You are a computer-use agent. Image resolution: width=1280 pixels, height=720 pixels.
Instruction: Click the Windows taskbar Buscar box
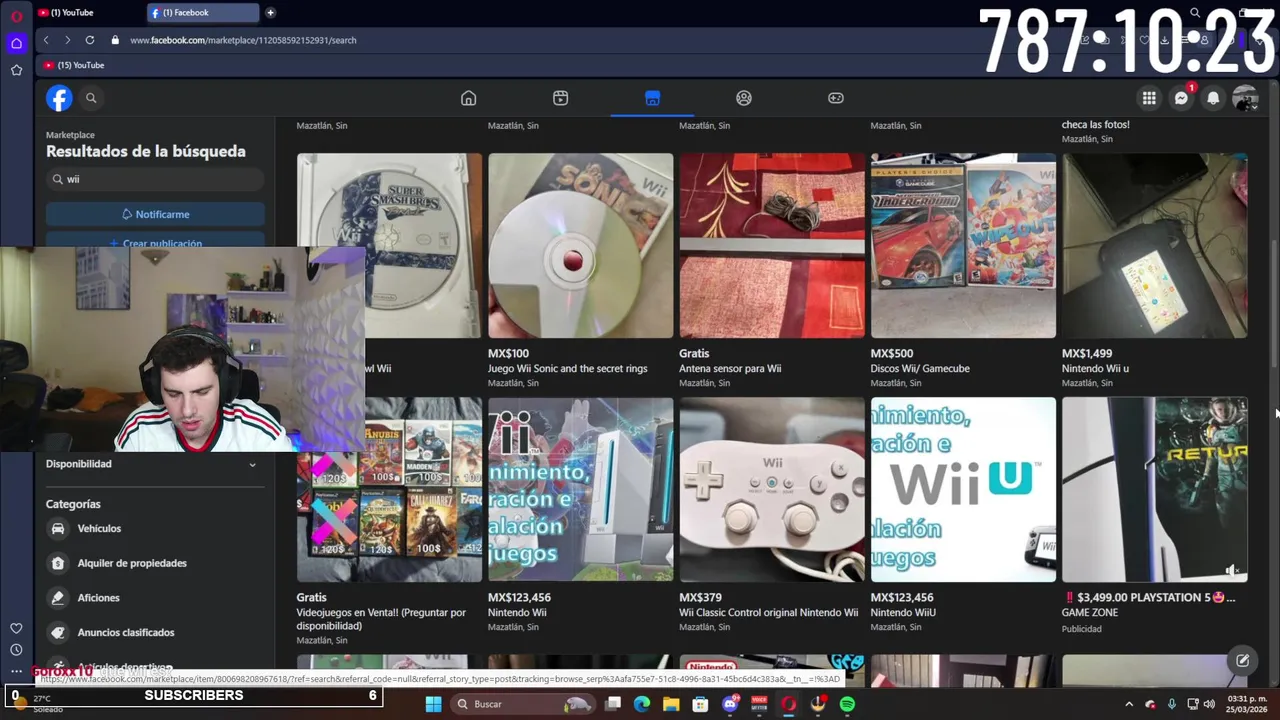(x=525, y=704)
